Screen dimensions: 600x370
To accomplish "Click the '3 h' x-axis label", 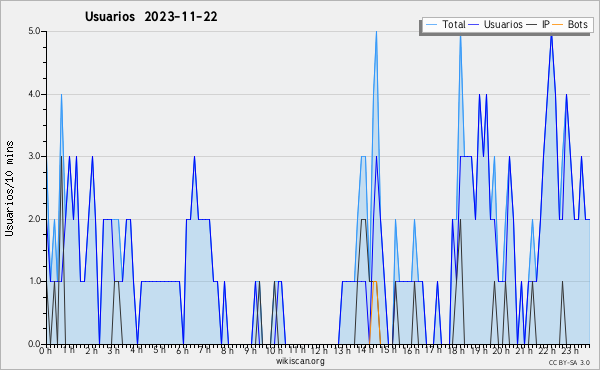I will [113, 351].
